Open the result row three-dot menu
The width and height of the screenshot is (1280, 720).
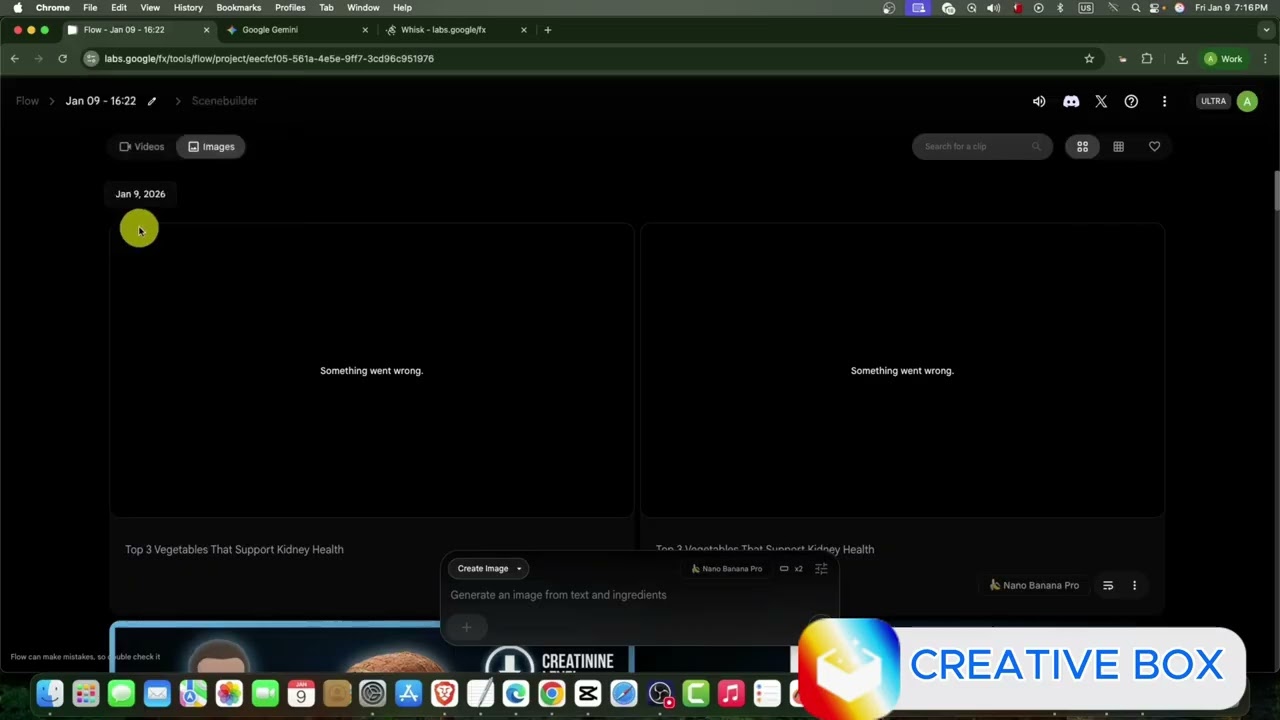[1134, 586]
